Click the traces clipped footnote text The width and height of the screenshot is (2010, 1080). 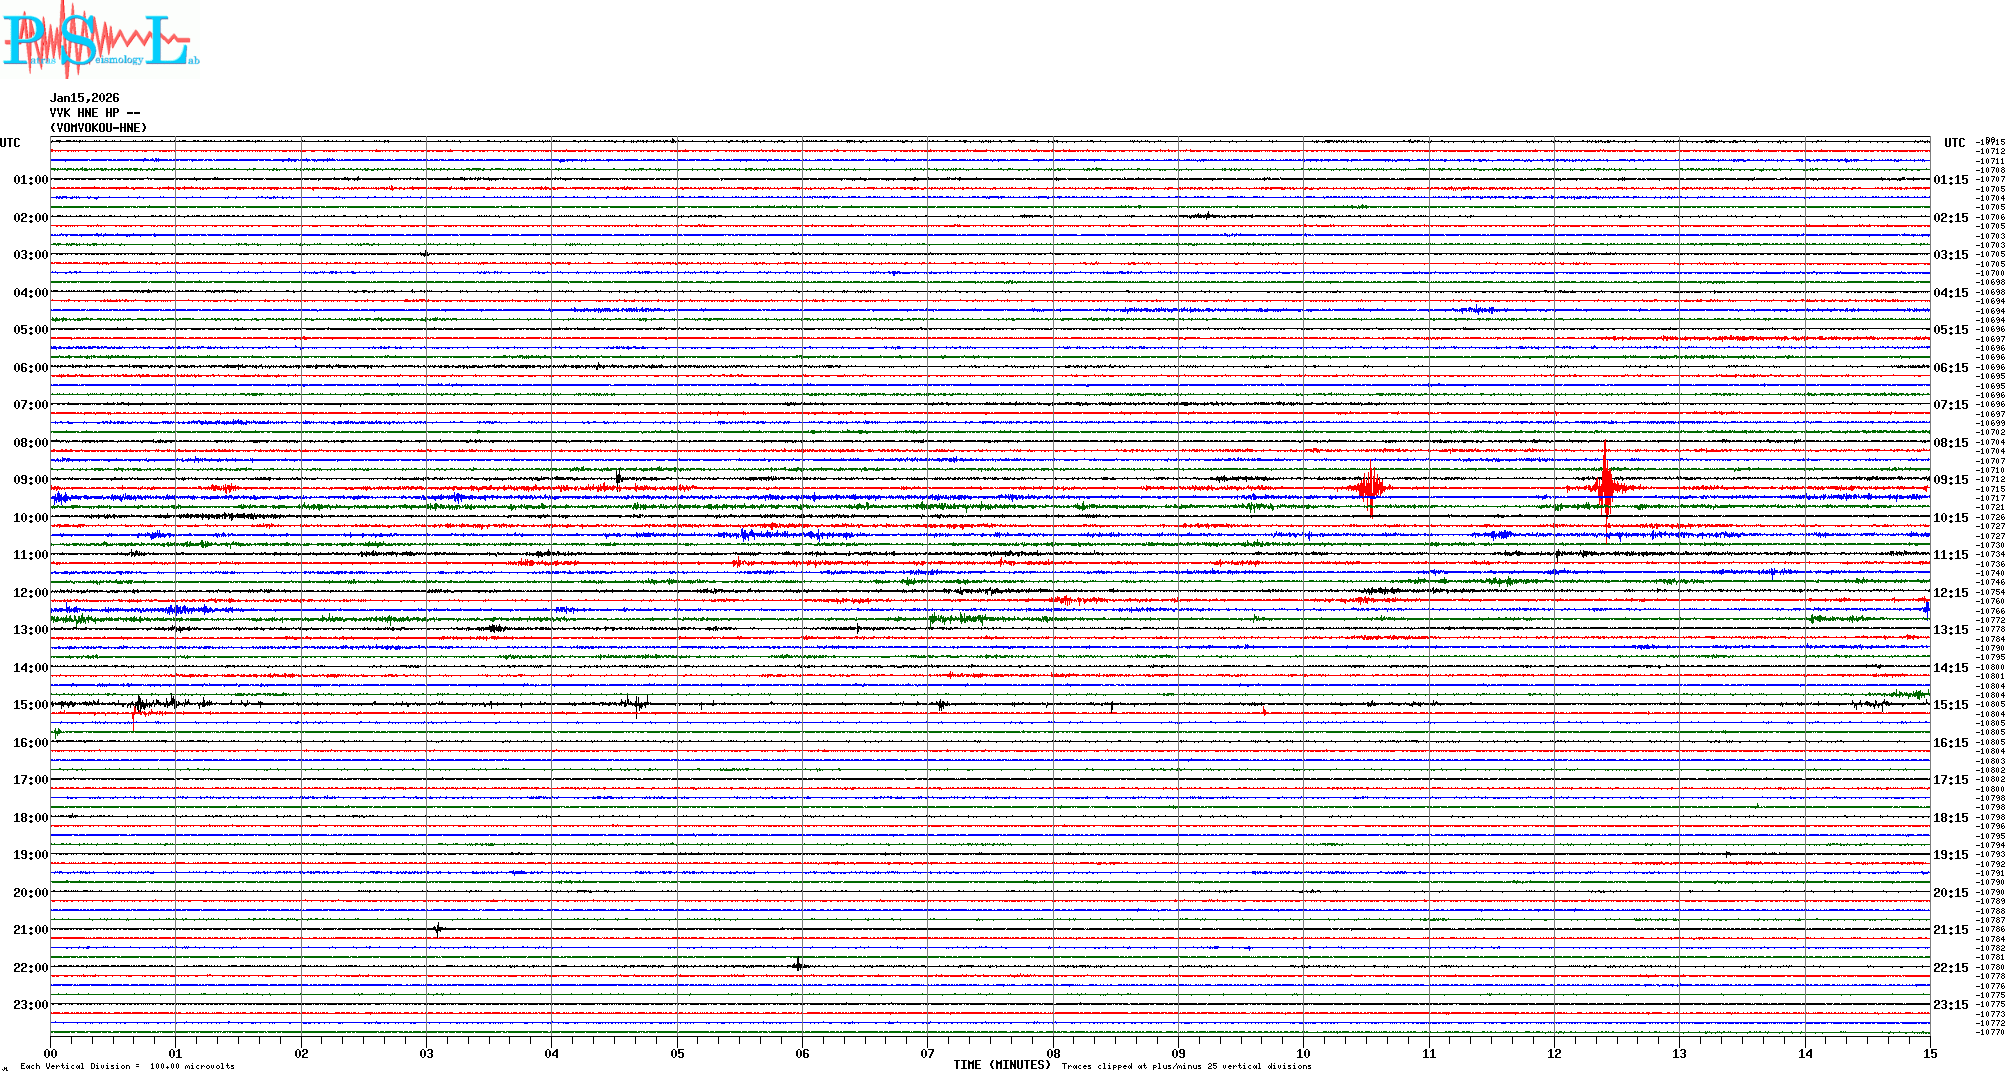1186,1066
